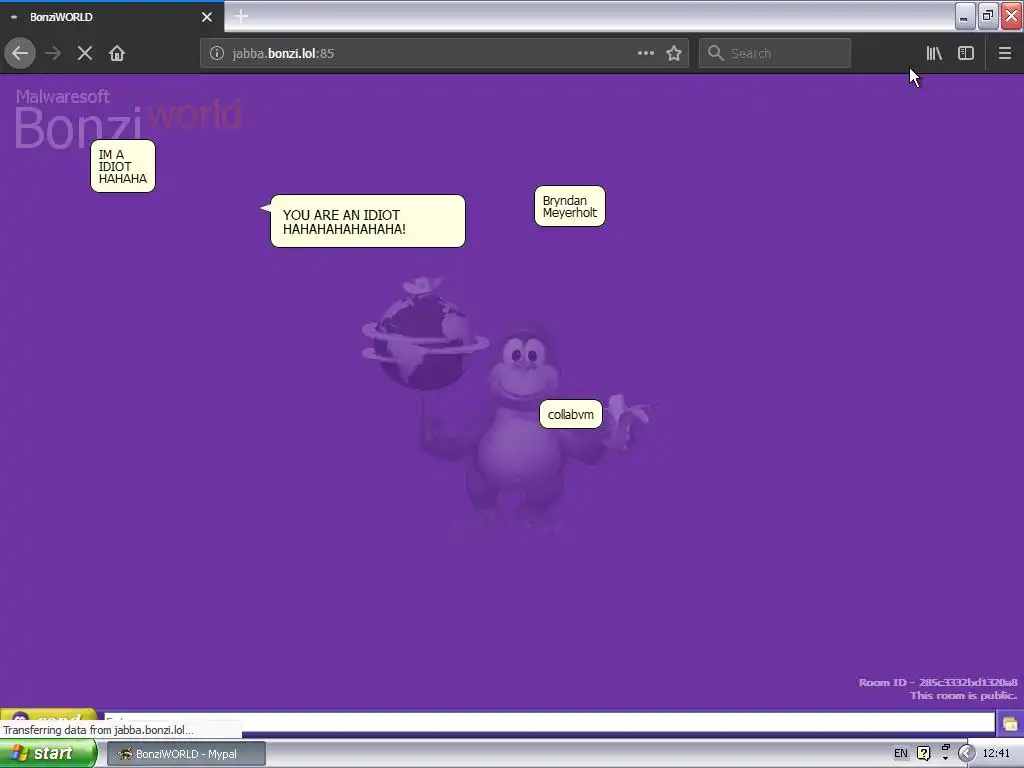Image resolution: width=1024 pixels, height=768 pixels.
Task: Click the search magnifier icon
Action: click(x=716, y=53)
